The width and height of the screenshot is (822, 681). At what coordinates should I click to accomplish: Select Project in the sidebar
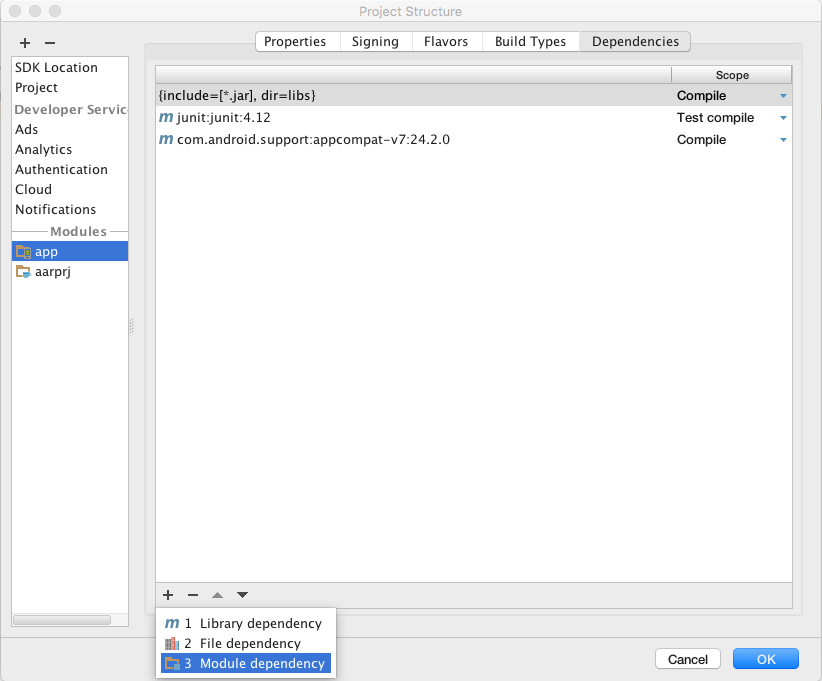pos(70,88)
